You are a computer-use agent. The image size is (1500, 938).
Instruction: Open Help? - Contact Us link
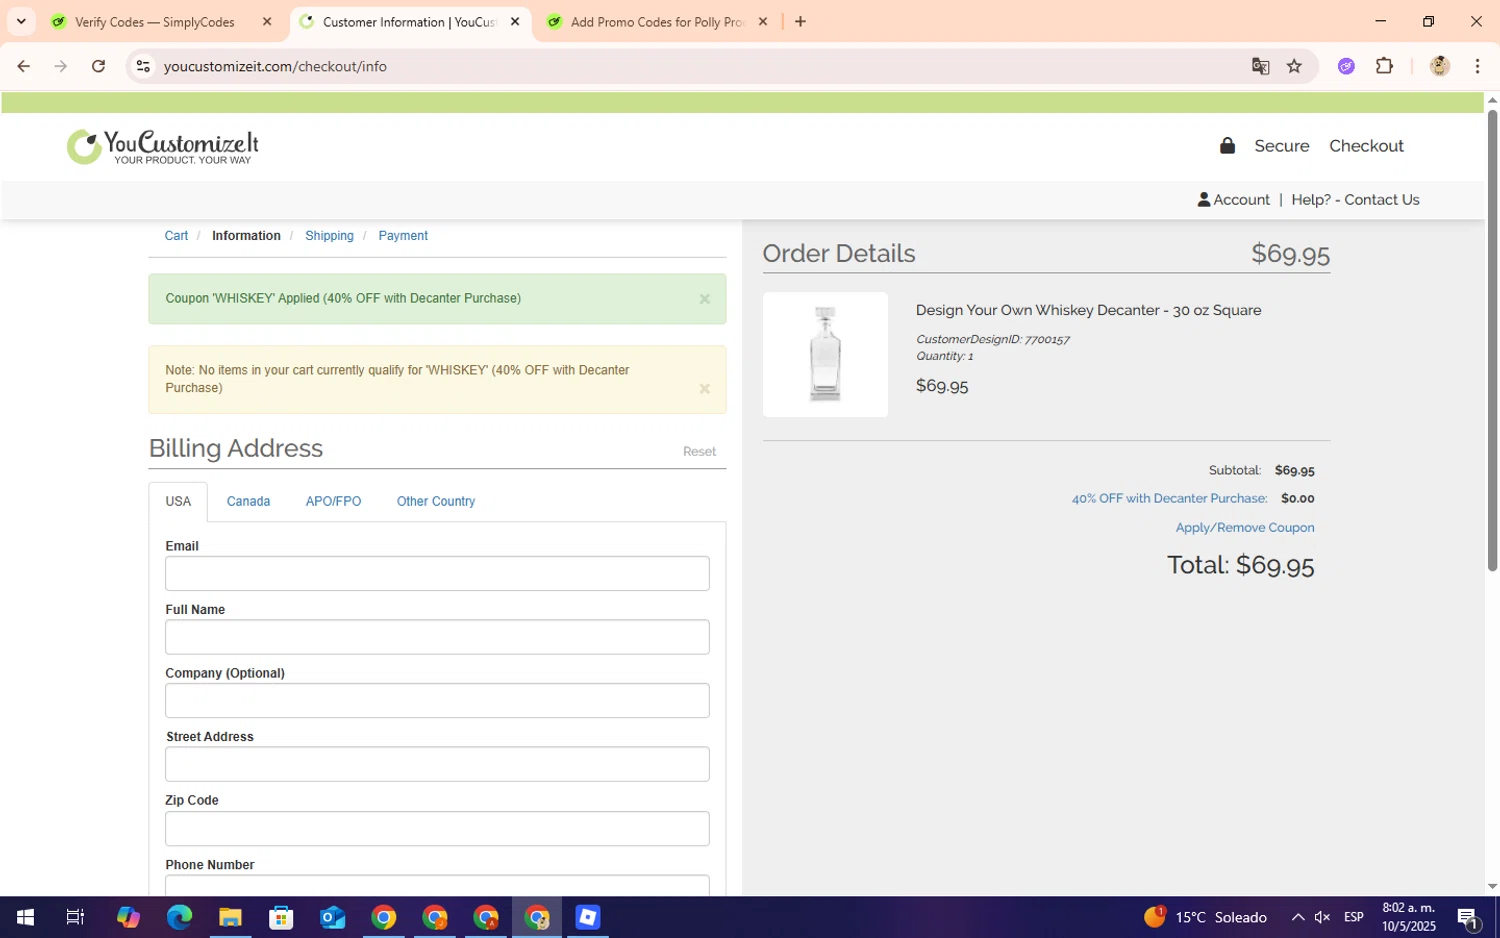pos(1355,200)
